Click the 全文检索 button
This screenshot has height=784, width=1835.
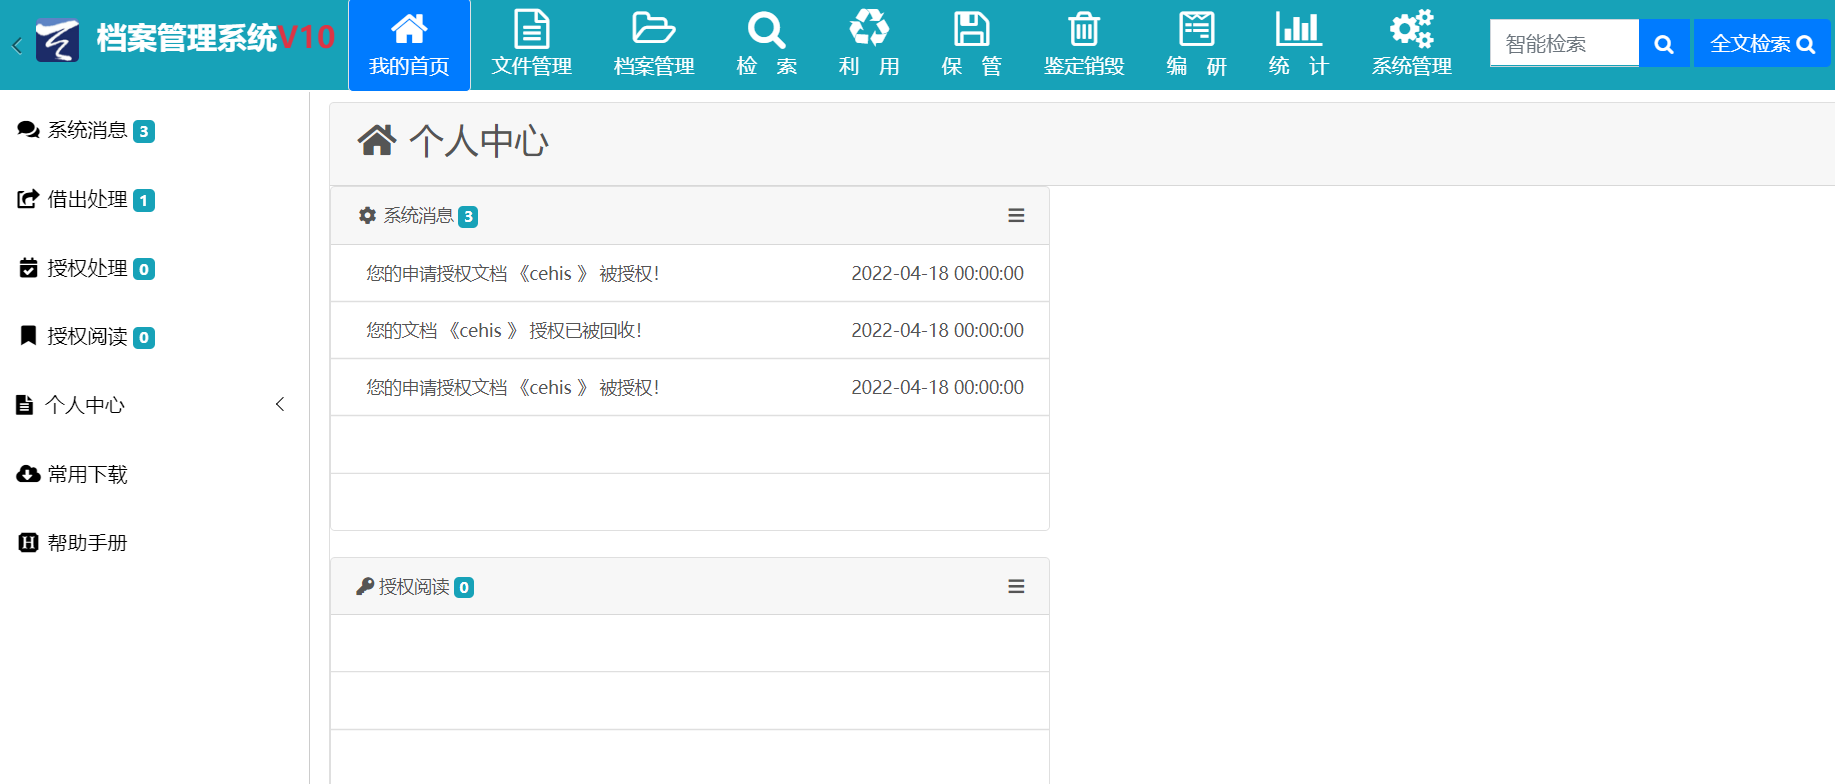pyautogui.click(x=1761, y=44)
